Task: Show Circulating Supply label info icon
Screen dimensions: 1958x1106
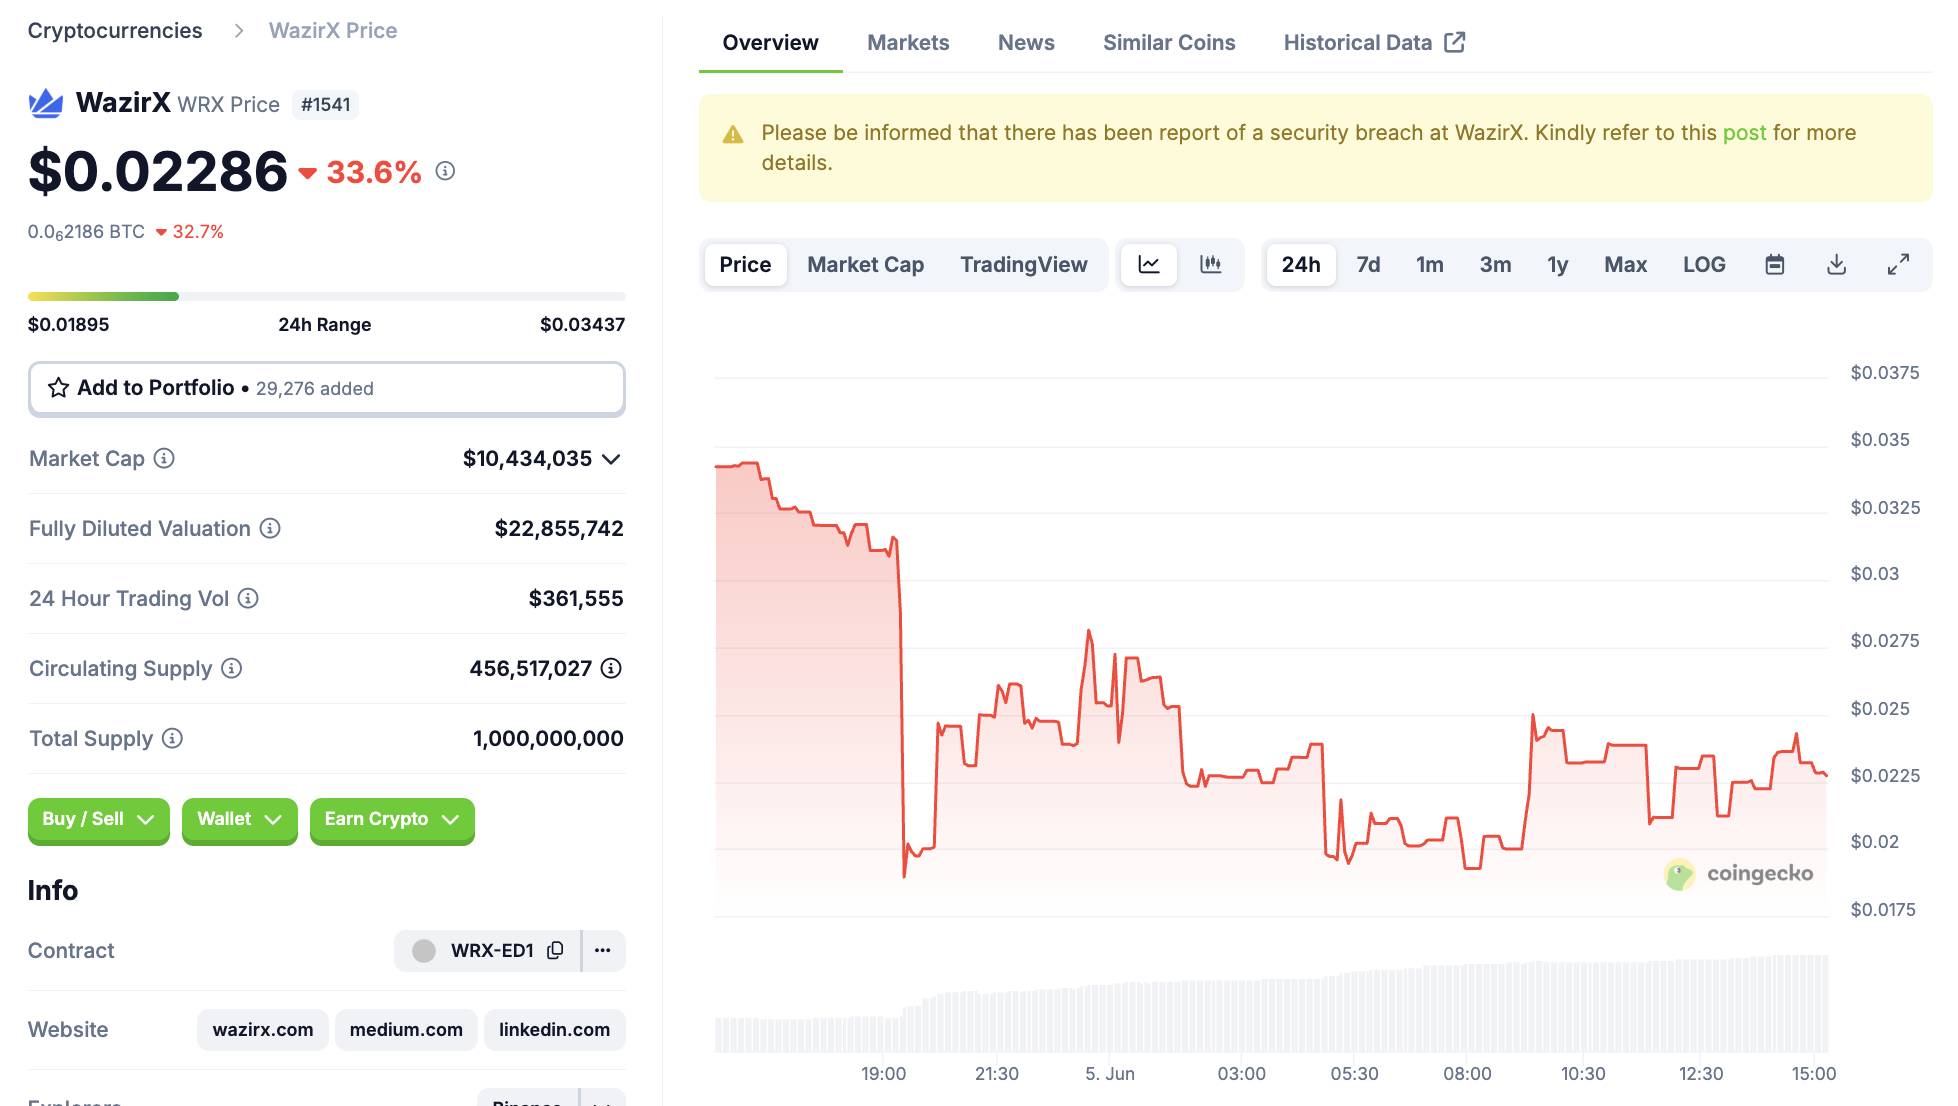Action: [231, 668]
